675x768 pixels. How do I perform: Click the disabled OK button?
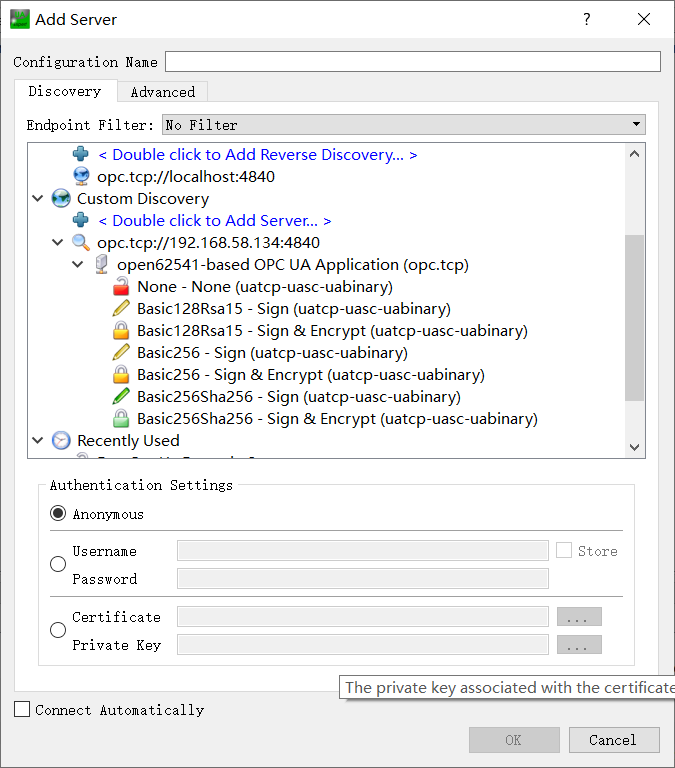click(x=514, y=740)
